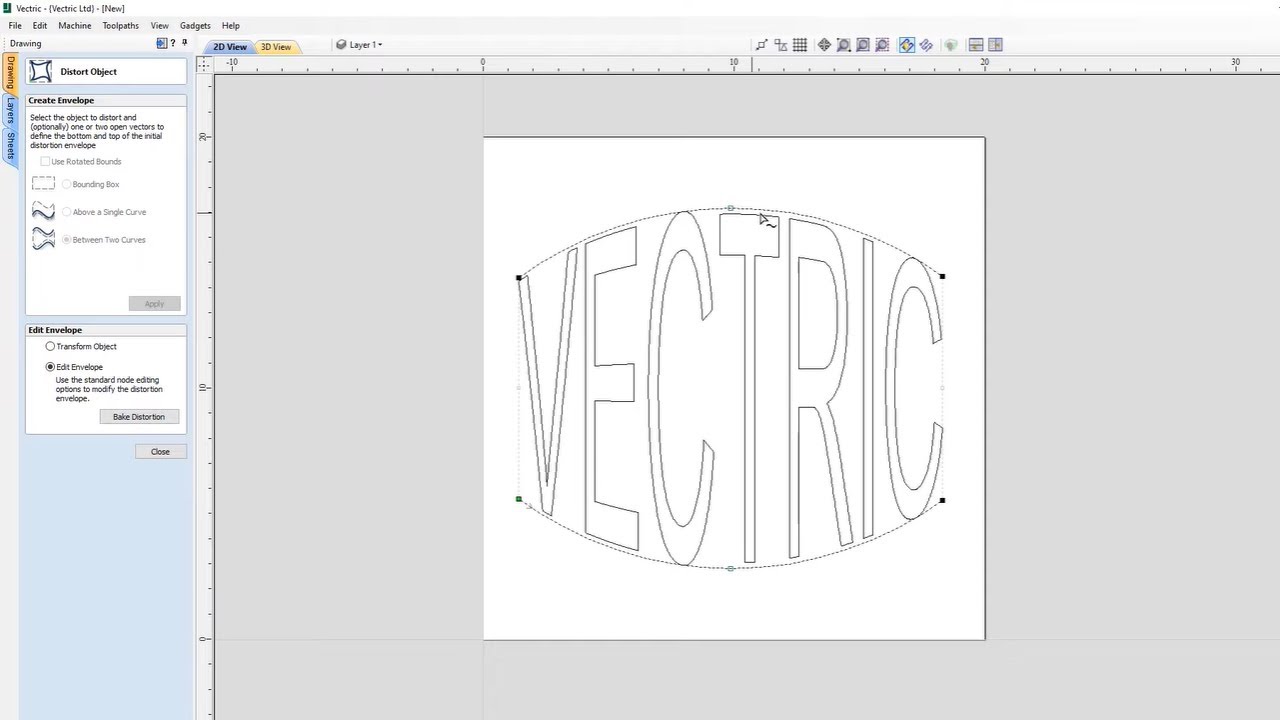
Task: Click the ruler origin corner icon
Action: click(204, 63)
